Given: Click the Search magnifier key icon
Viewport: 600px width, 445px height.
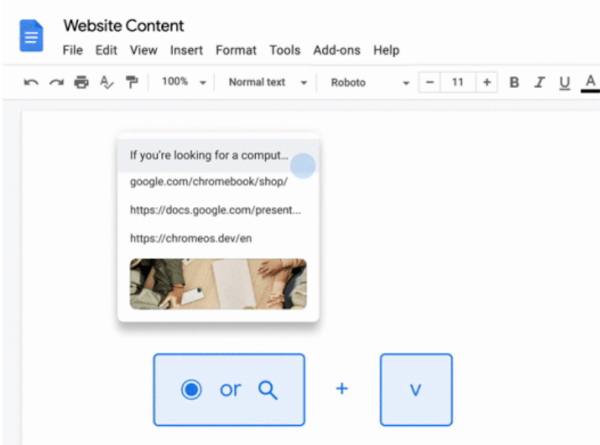Looking at the screenshot, I should [268, 390].
